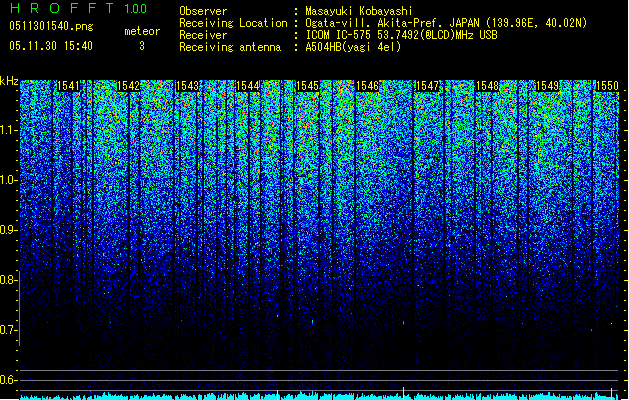The height and width of the screenshot is (400, 629).
Task: Click the 'Observer' field label
Action: click(x=203, y=11)
